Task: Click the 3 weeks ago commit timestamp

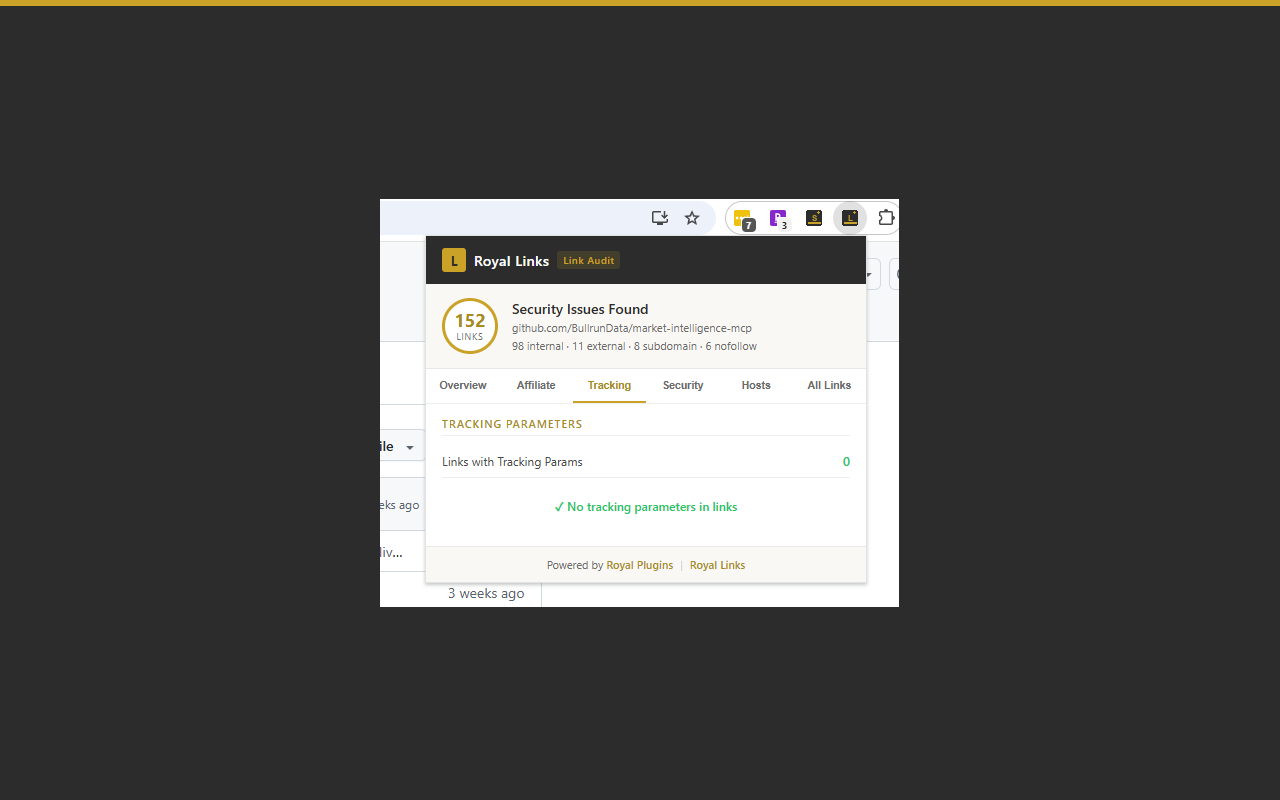Action: click(x=485, y=593)
